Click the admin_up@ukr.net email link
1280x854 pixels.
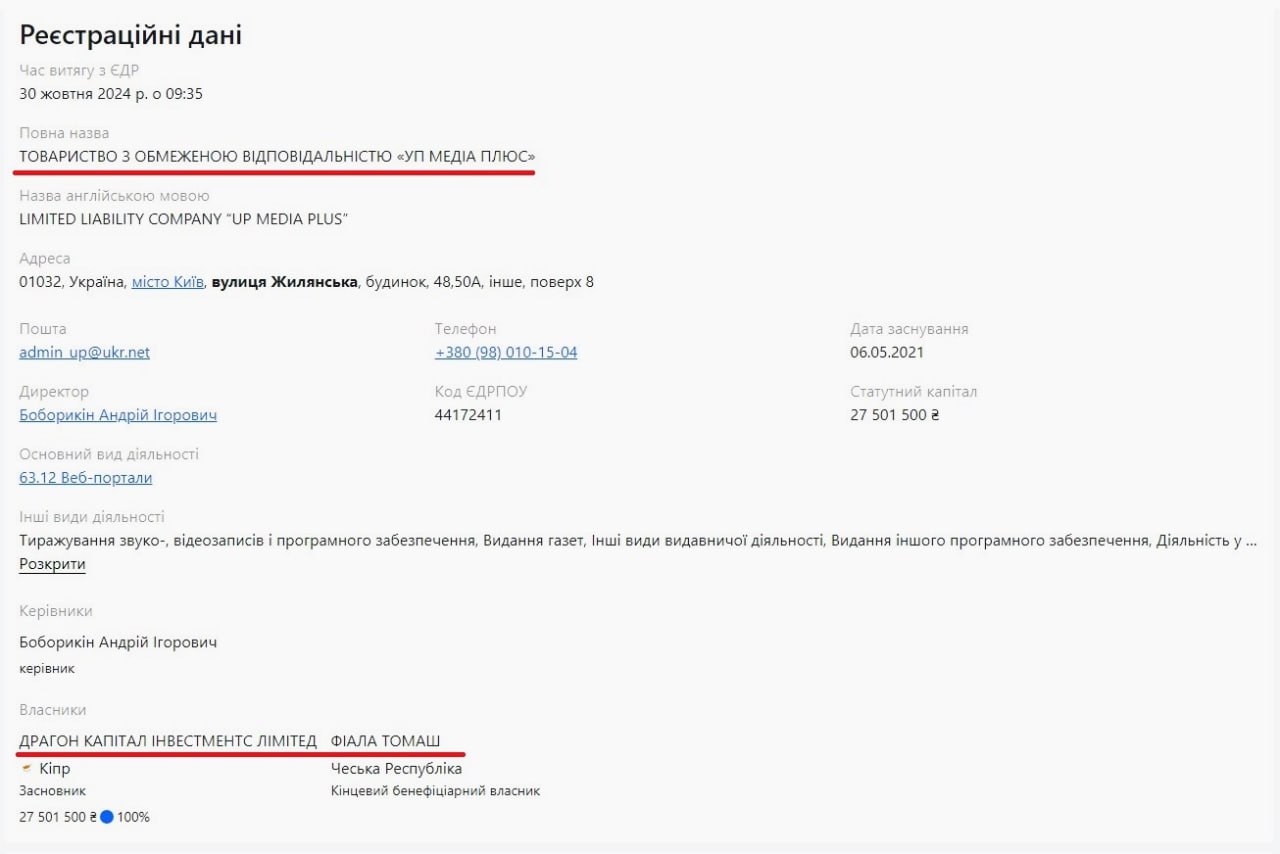point(85,353)
